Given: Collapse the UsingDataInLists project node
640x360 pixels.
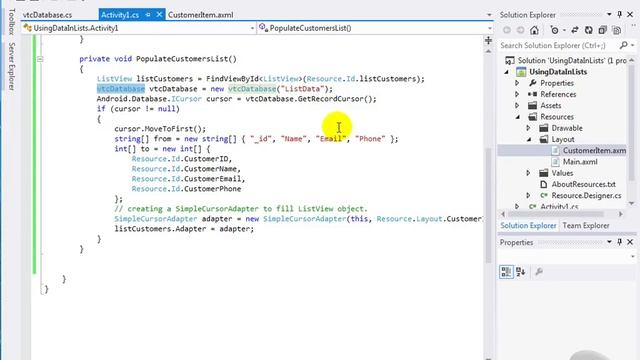Looking at the screenshot, I should tap(507, 72).
